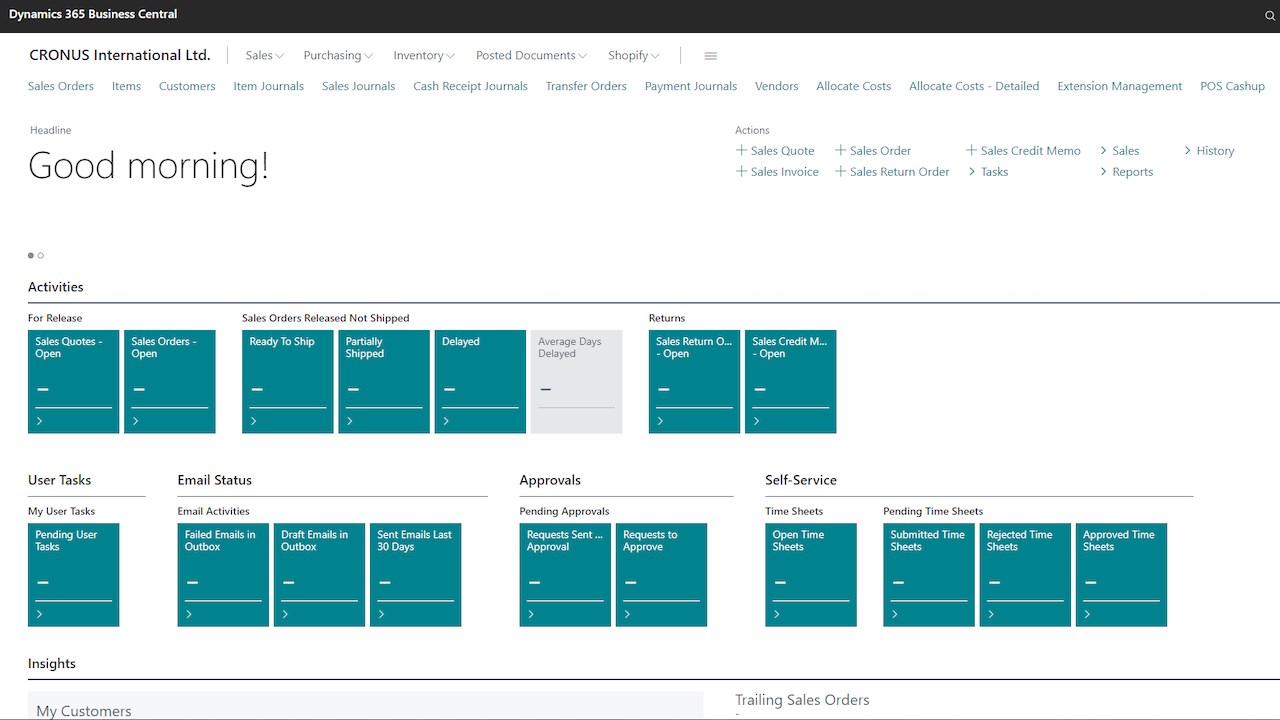Go to CRONUS International Ltd. home

[x=120, y=55]
